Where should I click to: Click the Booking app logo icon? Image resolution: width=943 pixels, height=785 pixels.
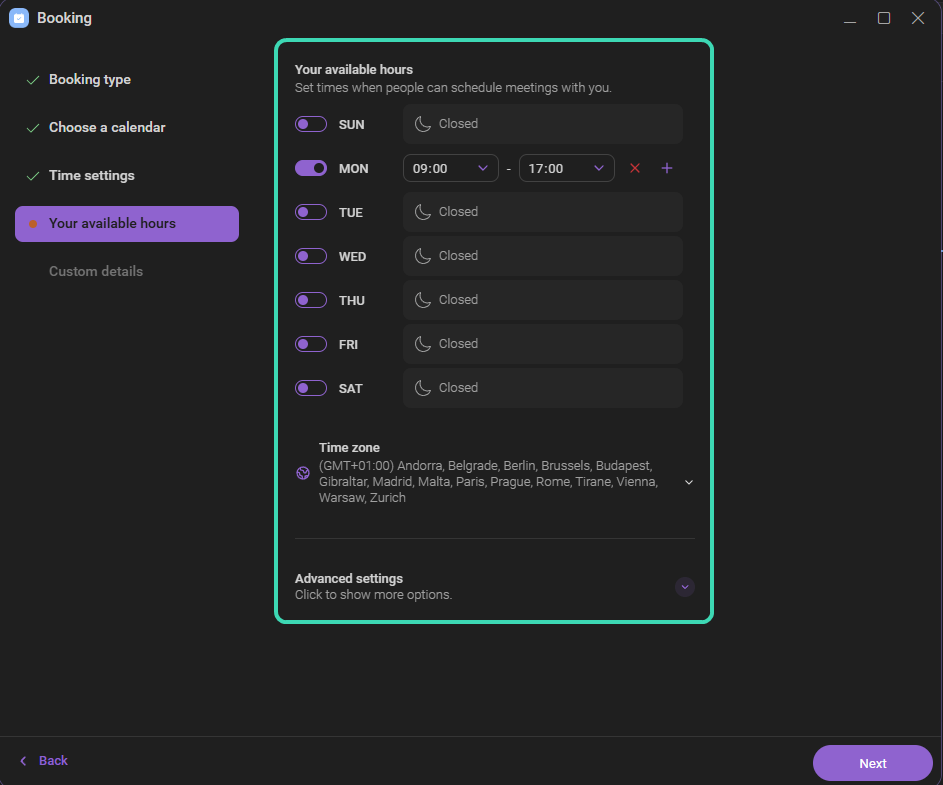(19, 18)
